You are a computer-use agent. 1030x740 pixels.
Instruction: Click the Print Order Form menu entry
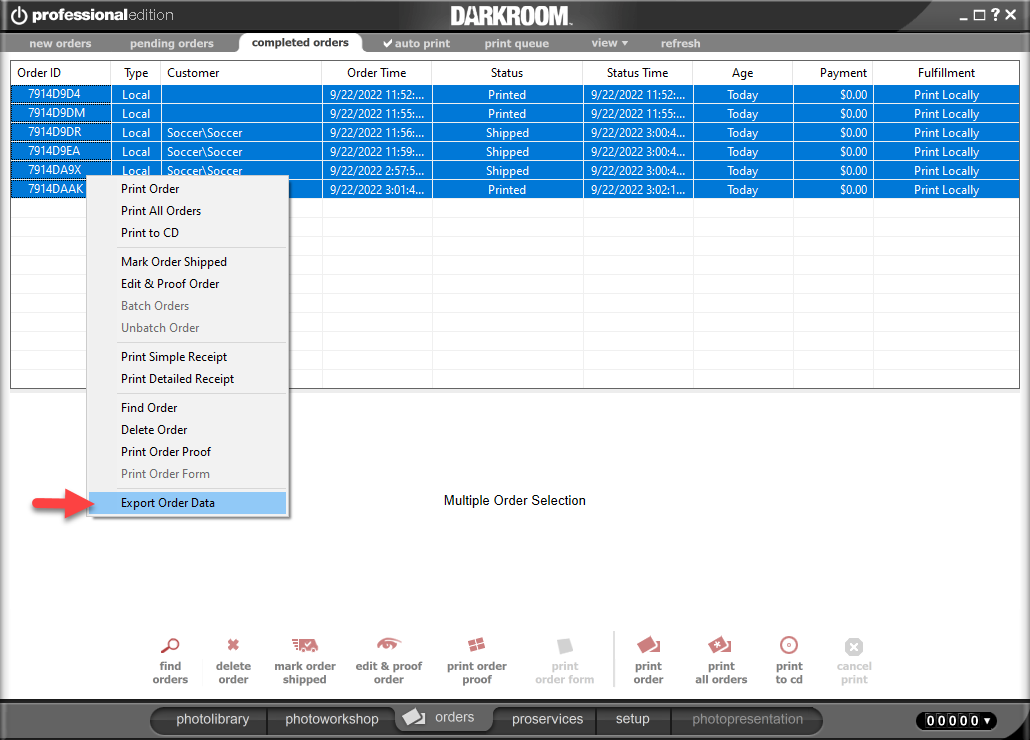pos(188,473)
